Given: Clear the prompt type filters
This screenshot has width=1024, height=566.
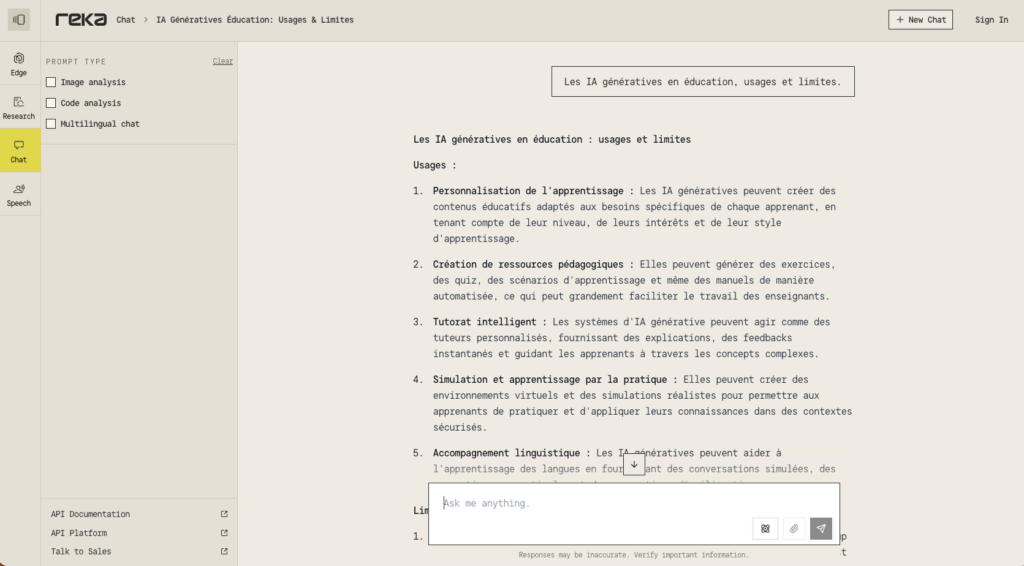Looking at the screenshot, I should click(x=222, y=61).
